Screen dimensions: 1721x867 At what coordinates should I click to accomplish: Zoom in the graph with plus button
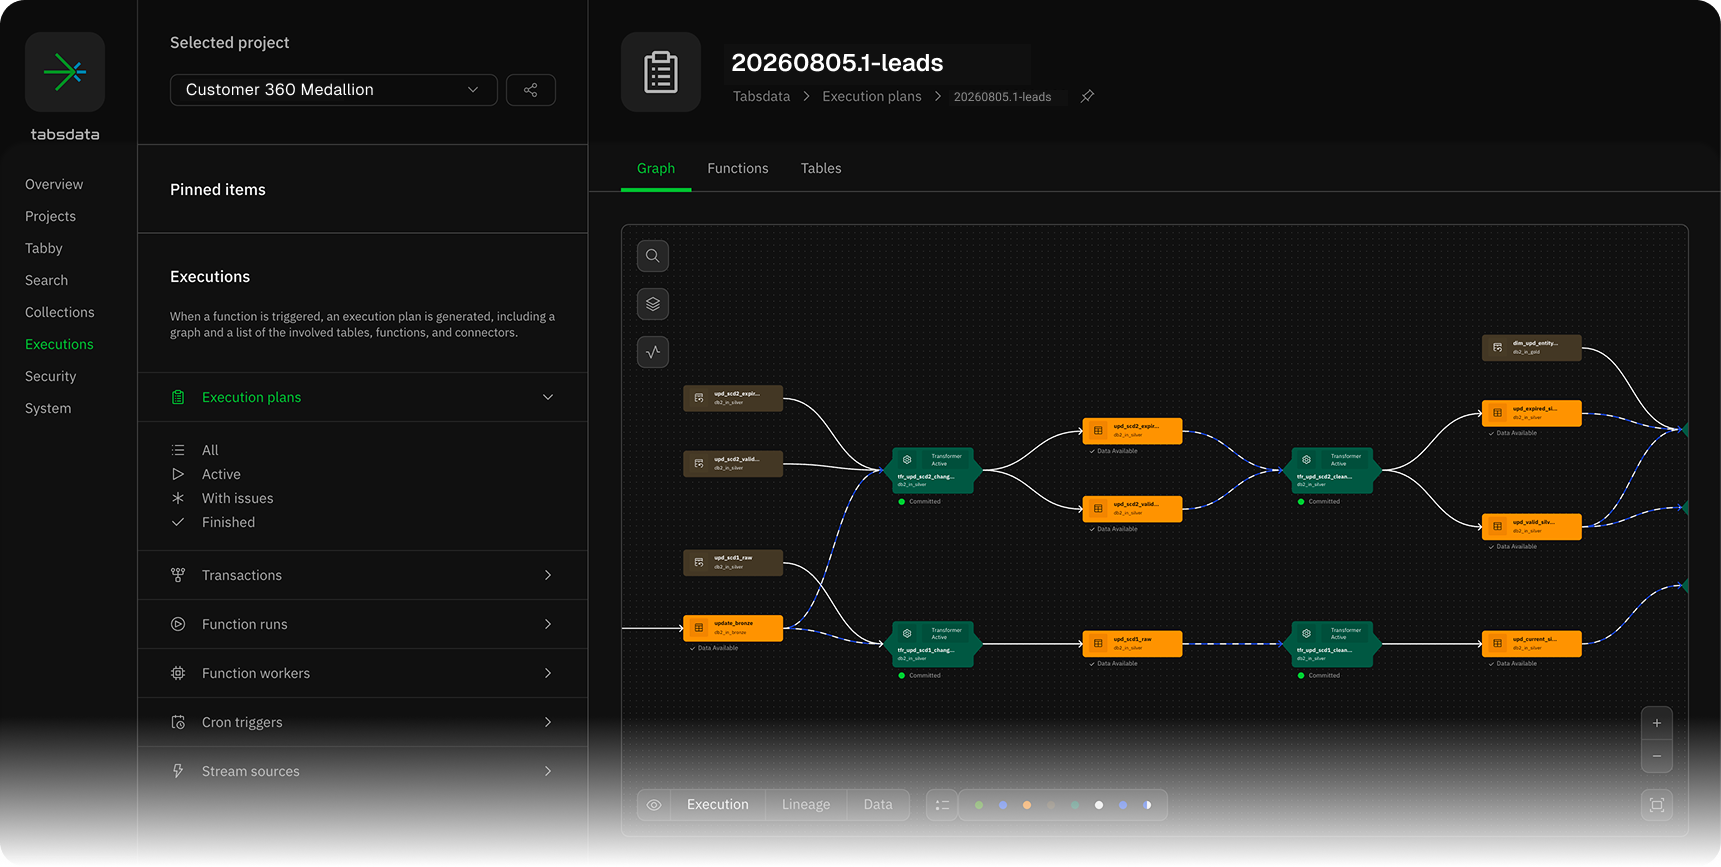(1657, 723)
